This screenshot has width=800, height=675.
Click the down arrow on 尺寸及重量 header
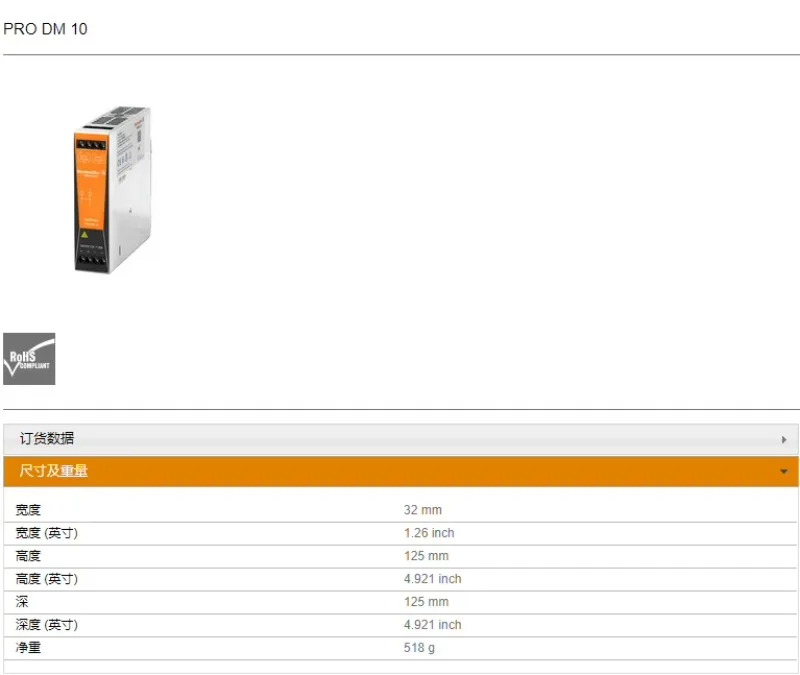point(784,472)
